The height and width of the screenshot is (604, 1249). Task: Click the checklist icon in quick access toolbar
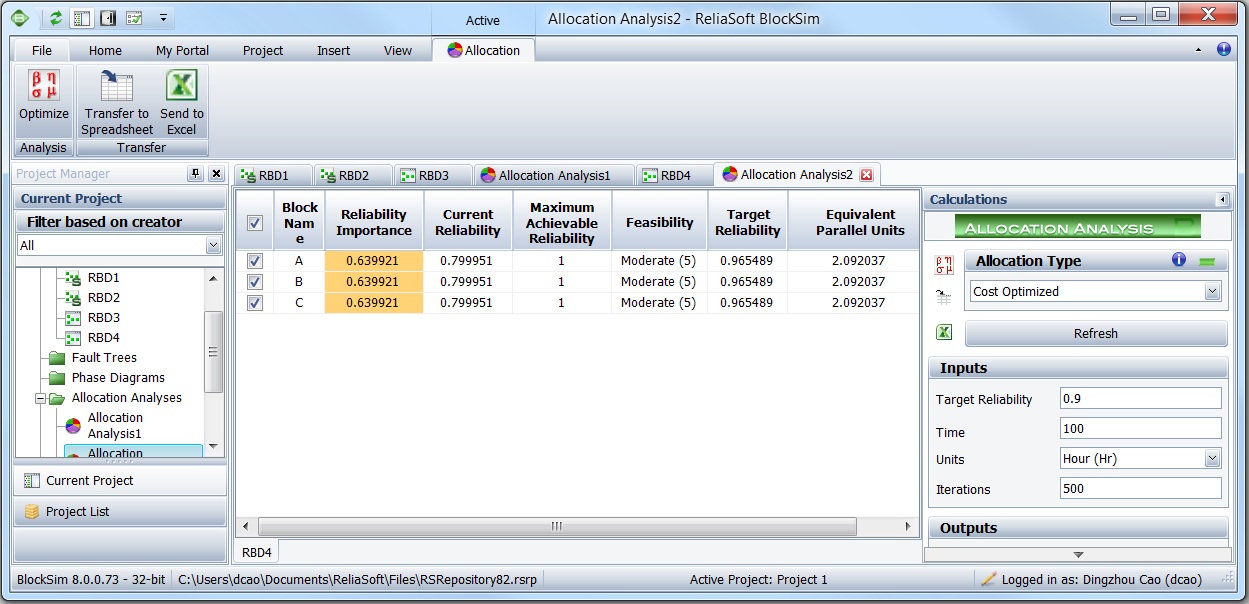134,18
